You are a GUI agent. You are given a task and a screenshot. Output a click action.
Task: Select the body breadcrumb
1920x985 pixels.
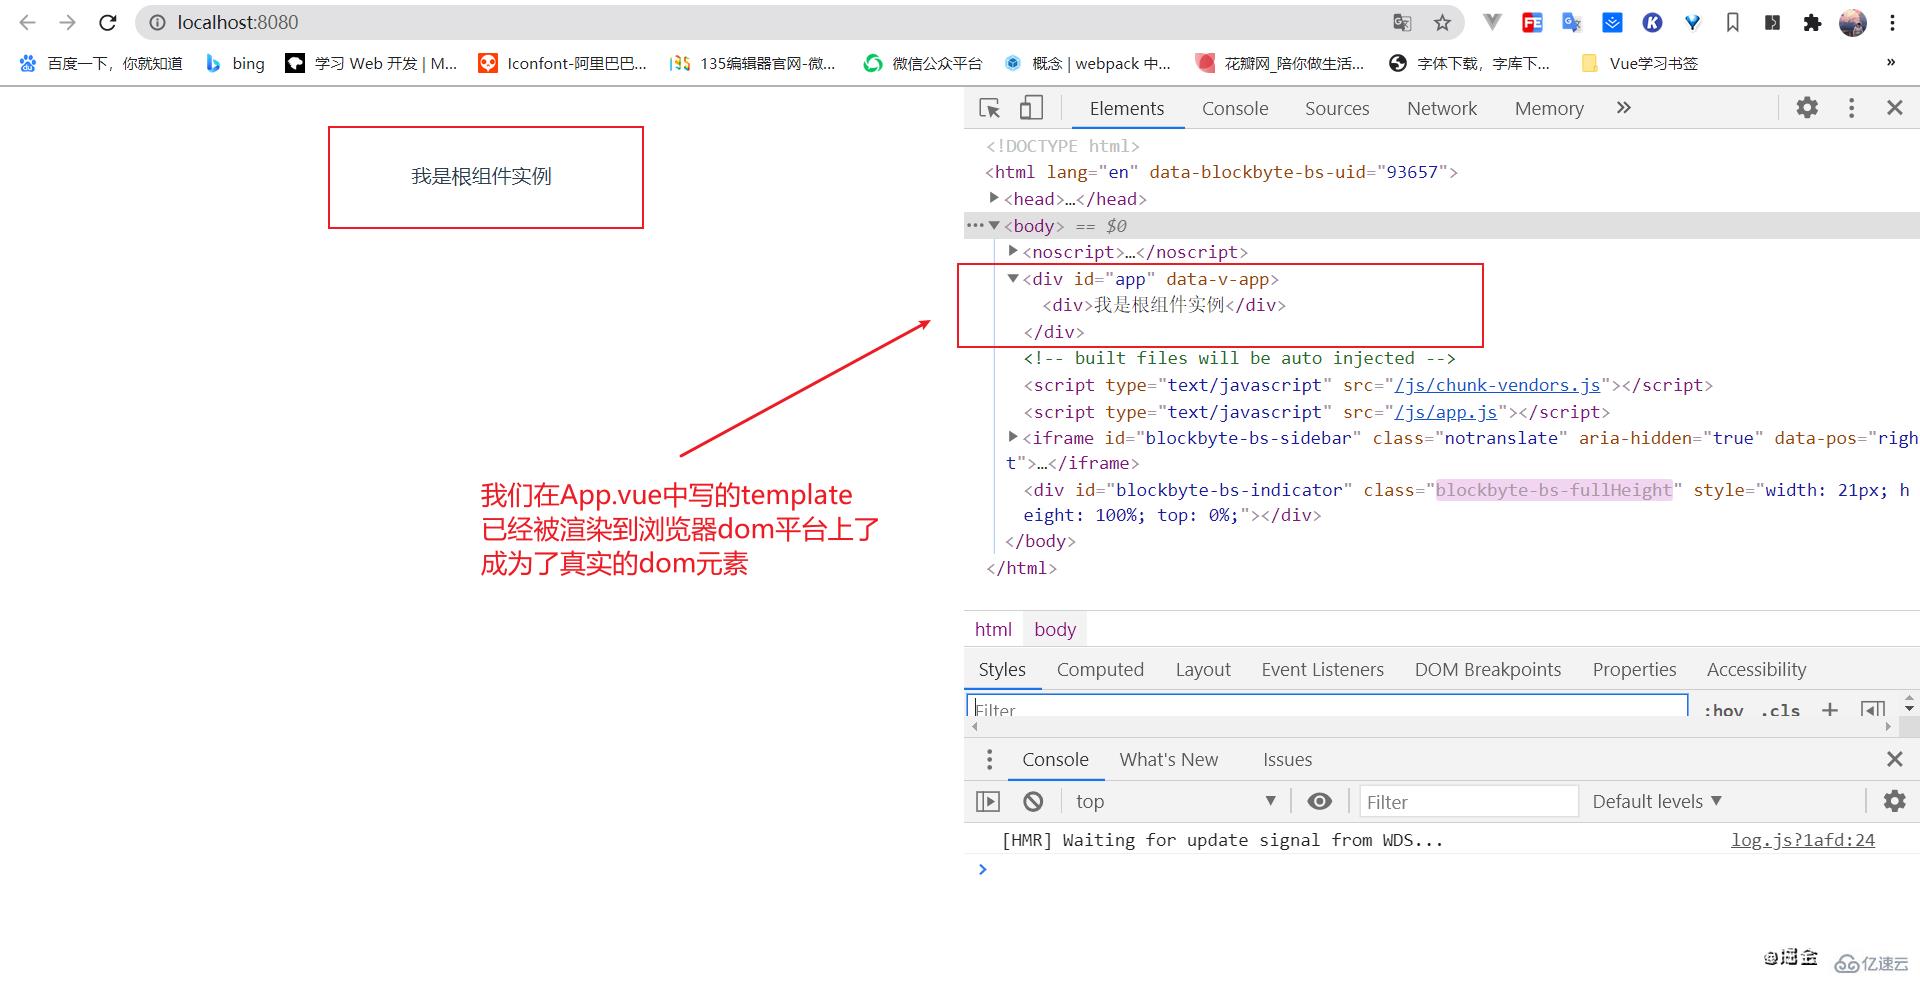click(1055, 629)
